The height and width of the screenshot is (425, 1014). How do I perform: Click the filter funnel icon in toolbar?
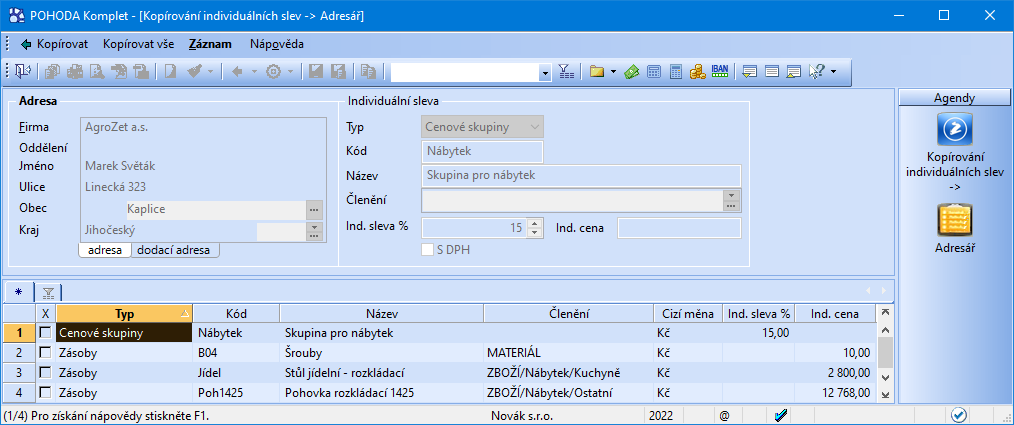(x=566, y=72)
